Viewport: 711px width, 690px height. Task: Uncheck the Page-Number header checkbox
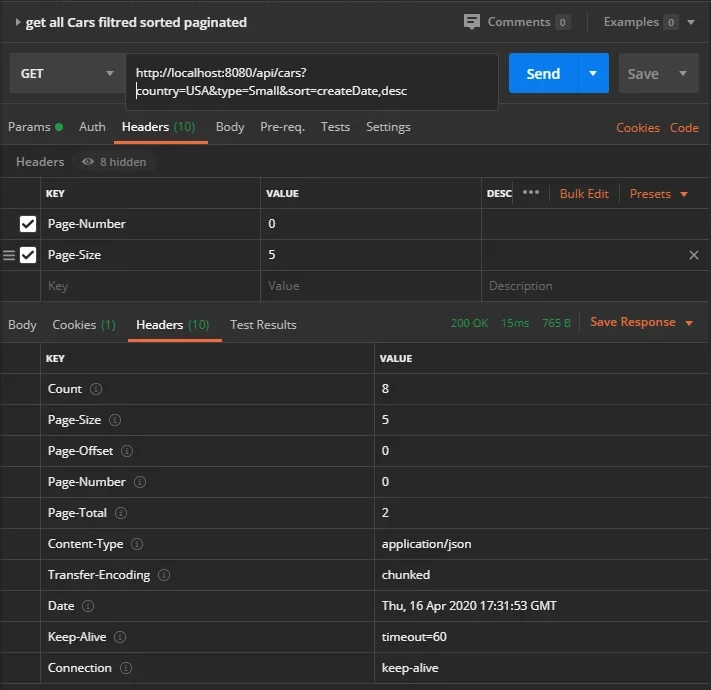28,224
